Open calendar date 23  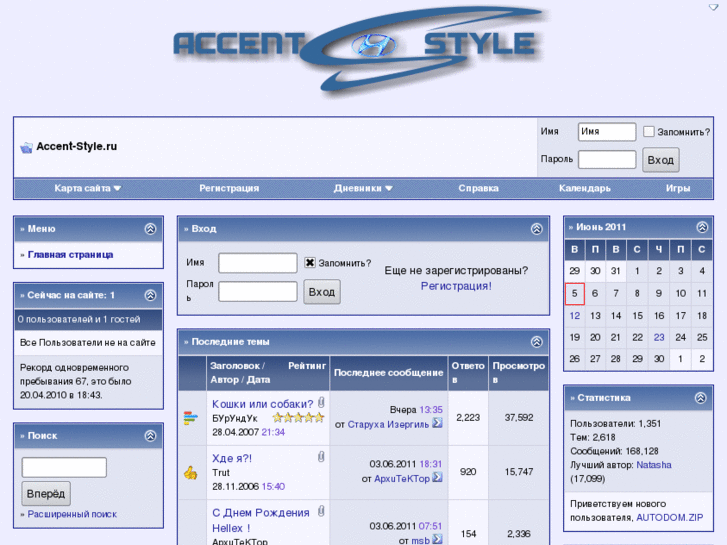coord(659,338)
